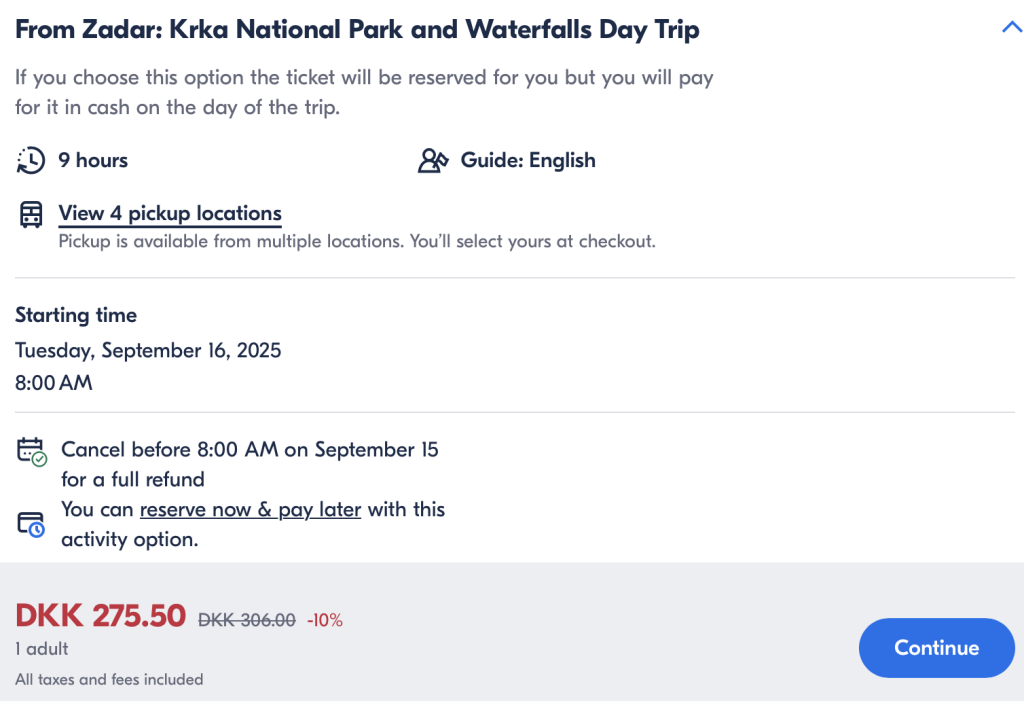The image size is (1024, 701).
Task: Click All taxes and fees included note
Action: point(109,679)
